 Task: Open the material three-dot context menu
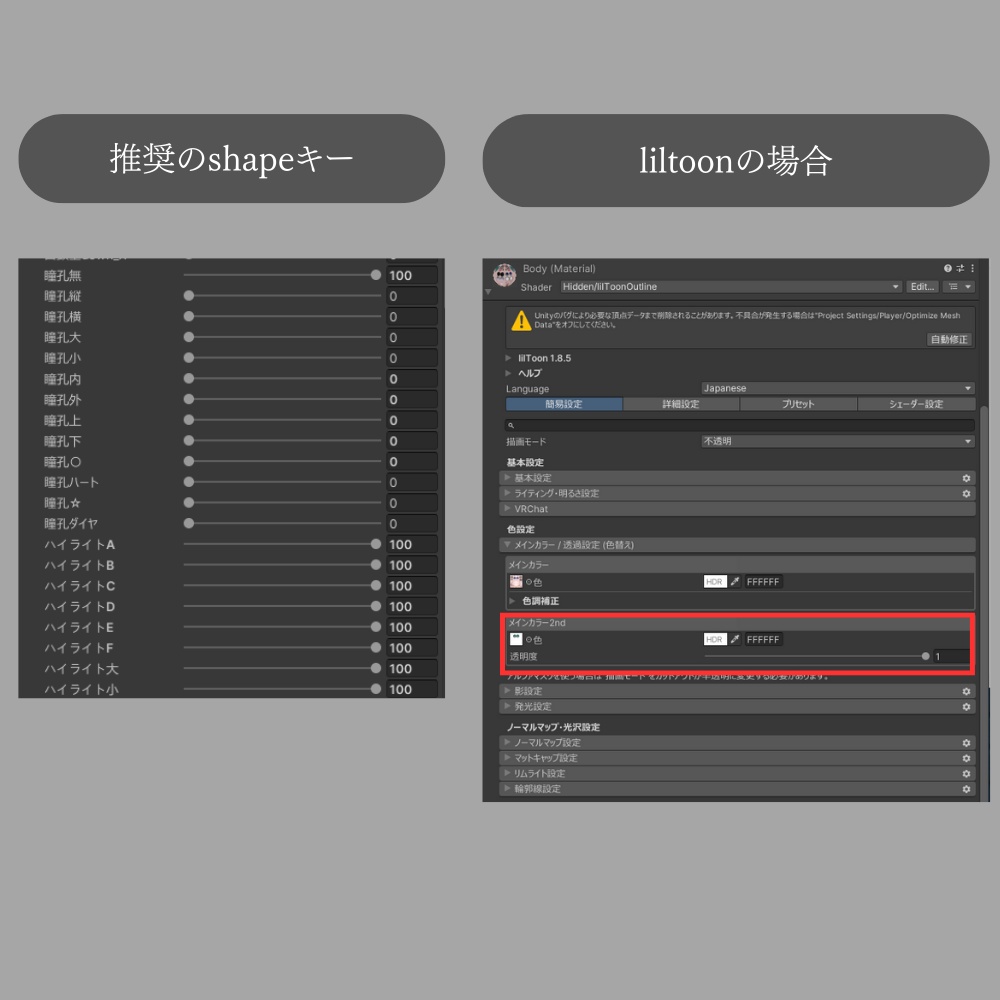click(x=972, y=268)
